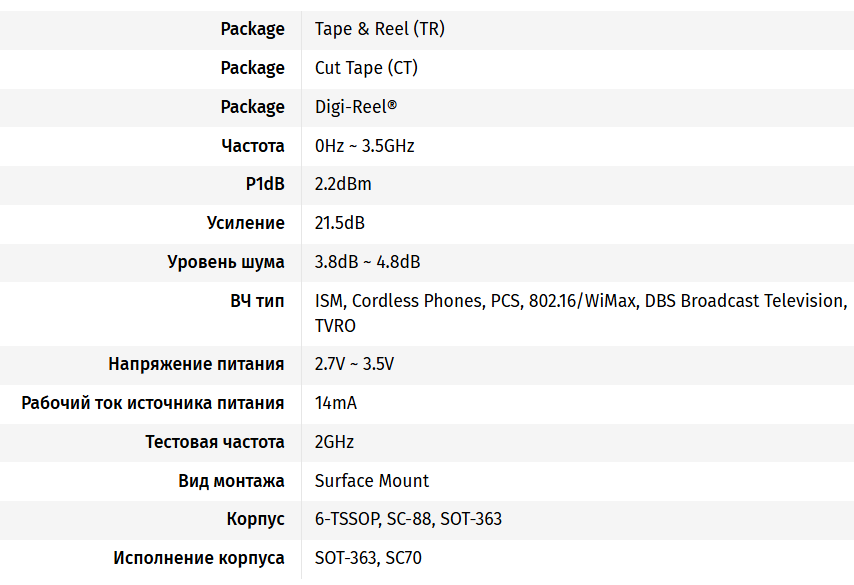Image resolution: width=854 pixels, height=585 pixels.
Task: Select the 14mA current value
Action: click(336, 403)
